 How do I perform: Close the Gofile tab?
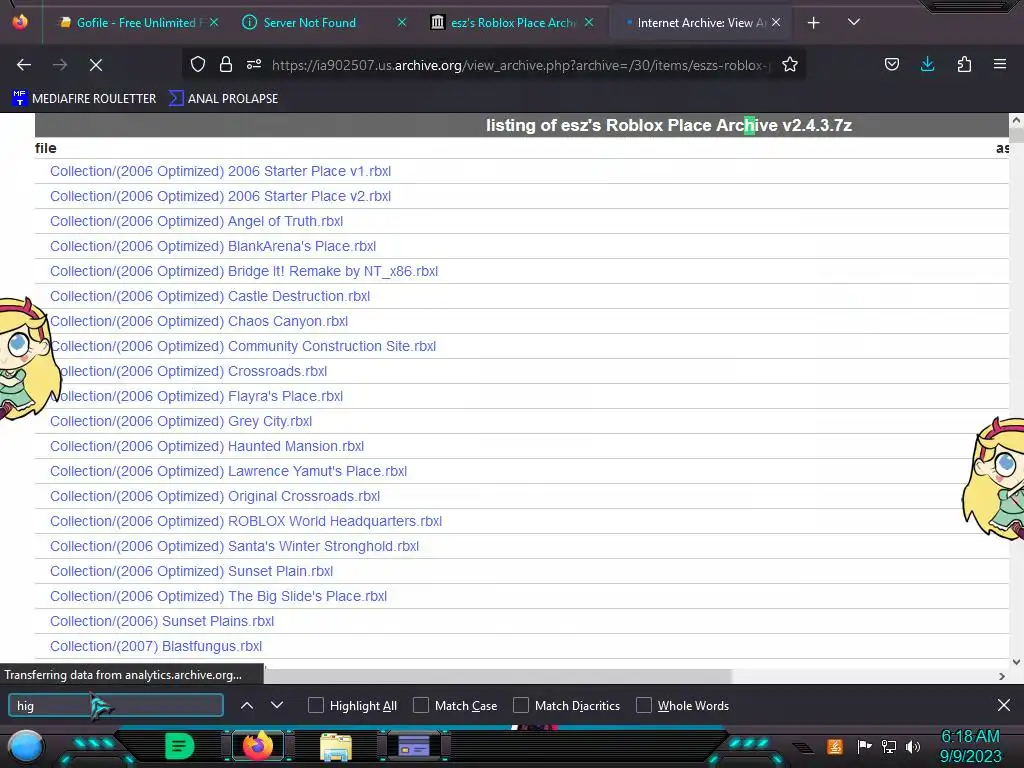pyautogui.click(x=214, y=22)
